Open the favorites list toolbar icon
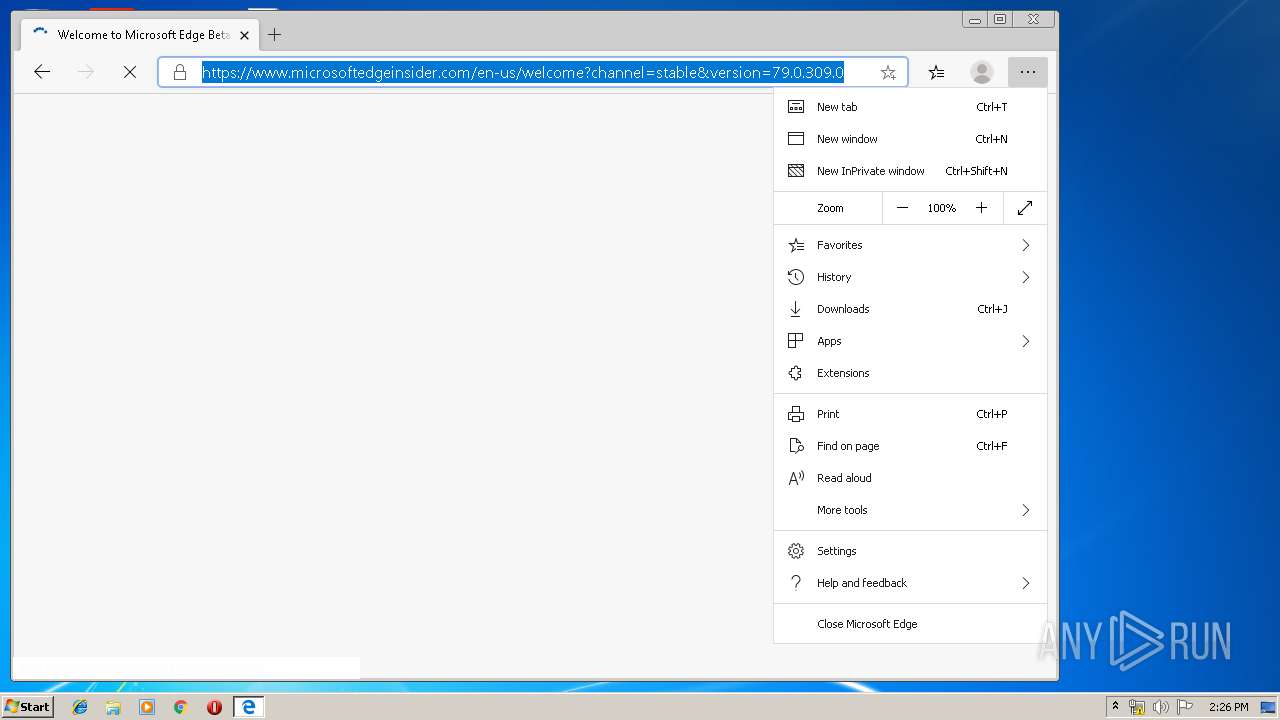The width and height of the screenshot is (1280, 720). click(x=936, y=72)
